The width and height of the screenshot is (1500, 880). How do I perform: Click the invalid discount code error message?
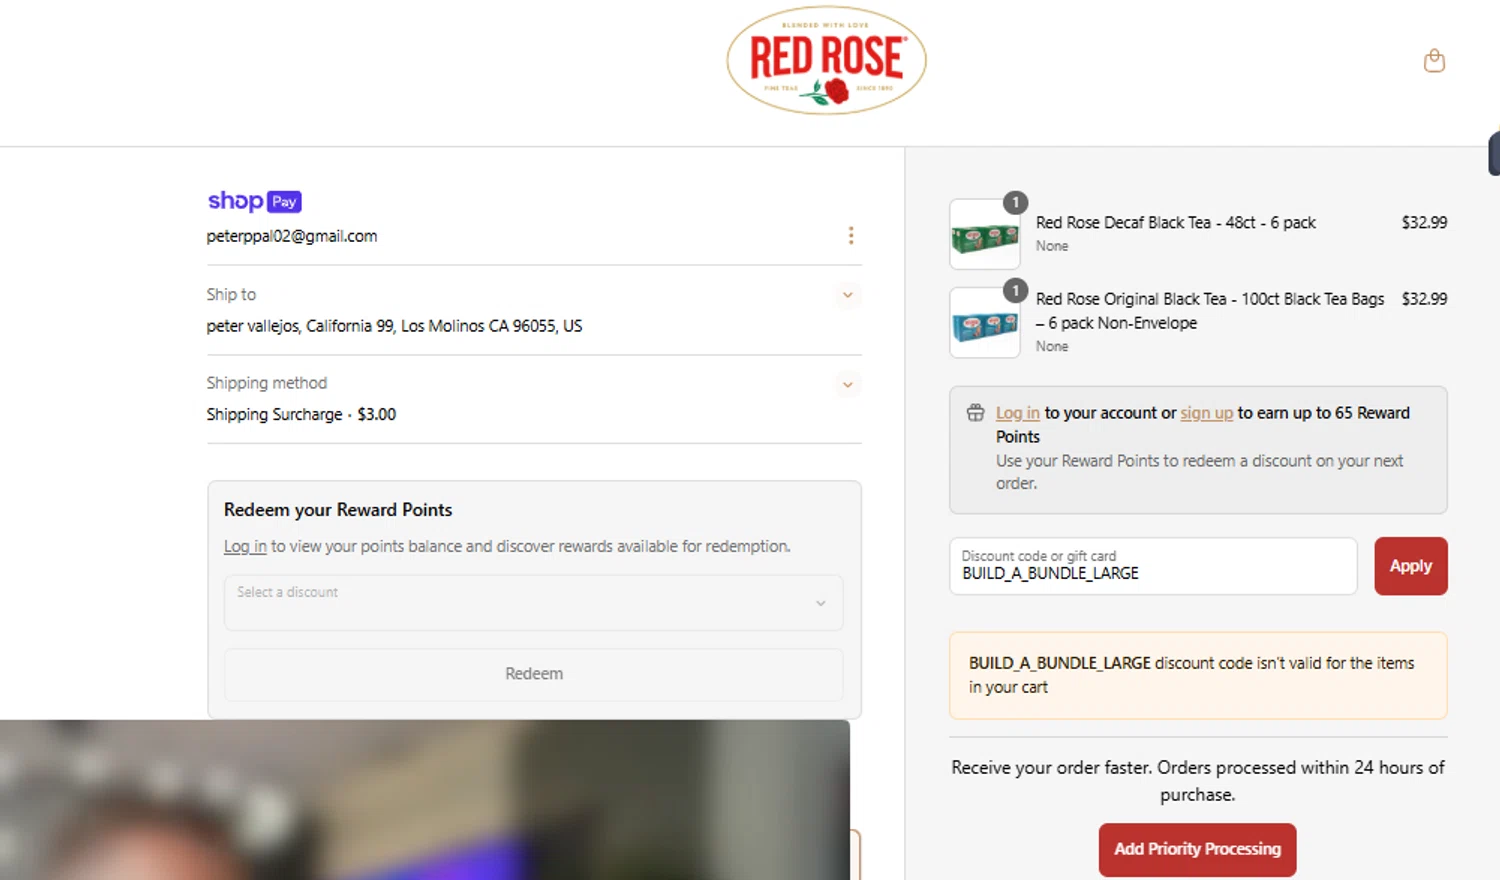(x=1198, y=675)
